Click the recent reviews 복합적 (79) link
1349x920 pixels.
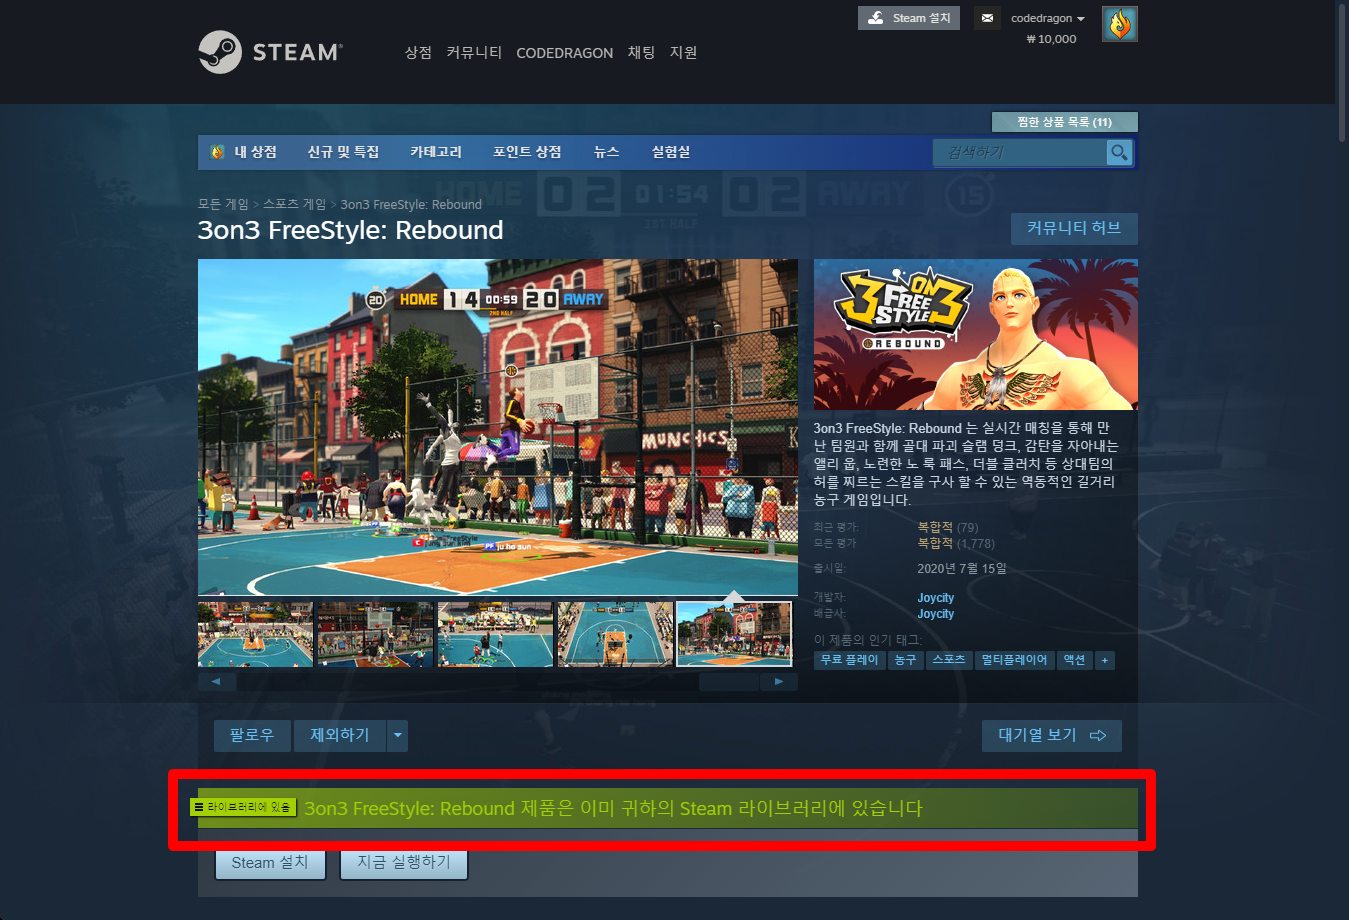click(x=948, y=527)
